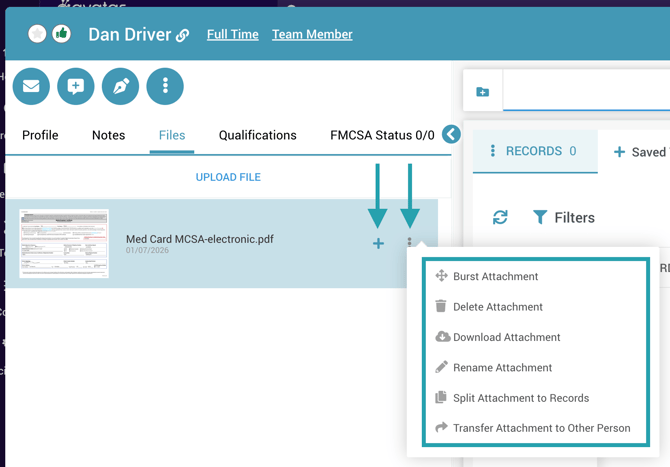Collapse the panel with the left chevron arrow
670x467 pixels.
point(451,134)
